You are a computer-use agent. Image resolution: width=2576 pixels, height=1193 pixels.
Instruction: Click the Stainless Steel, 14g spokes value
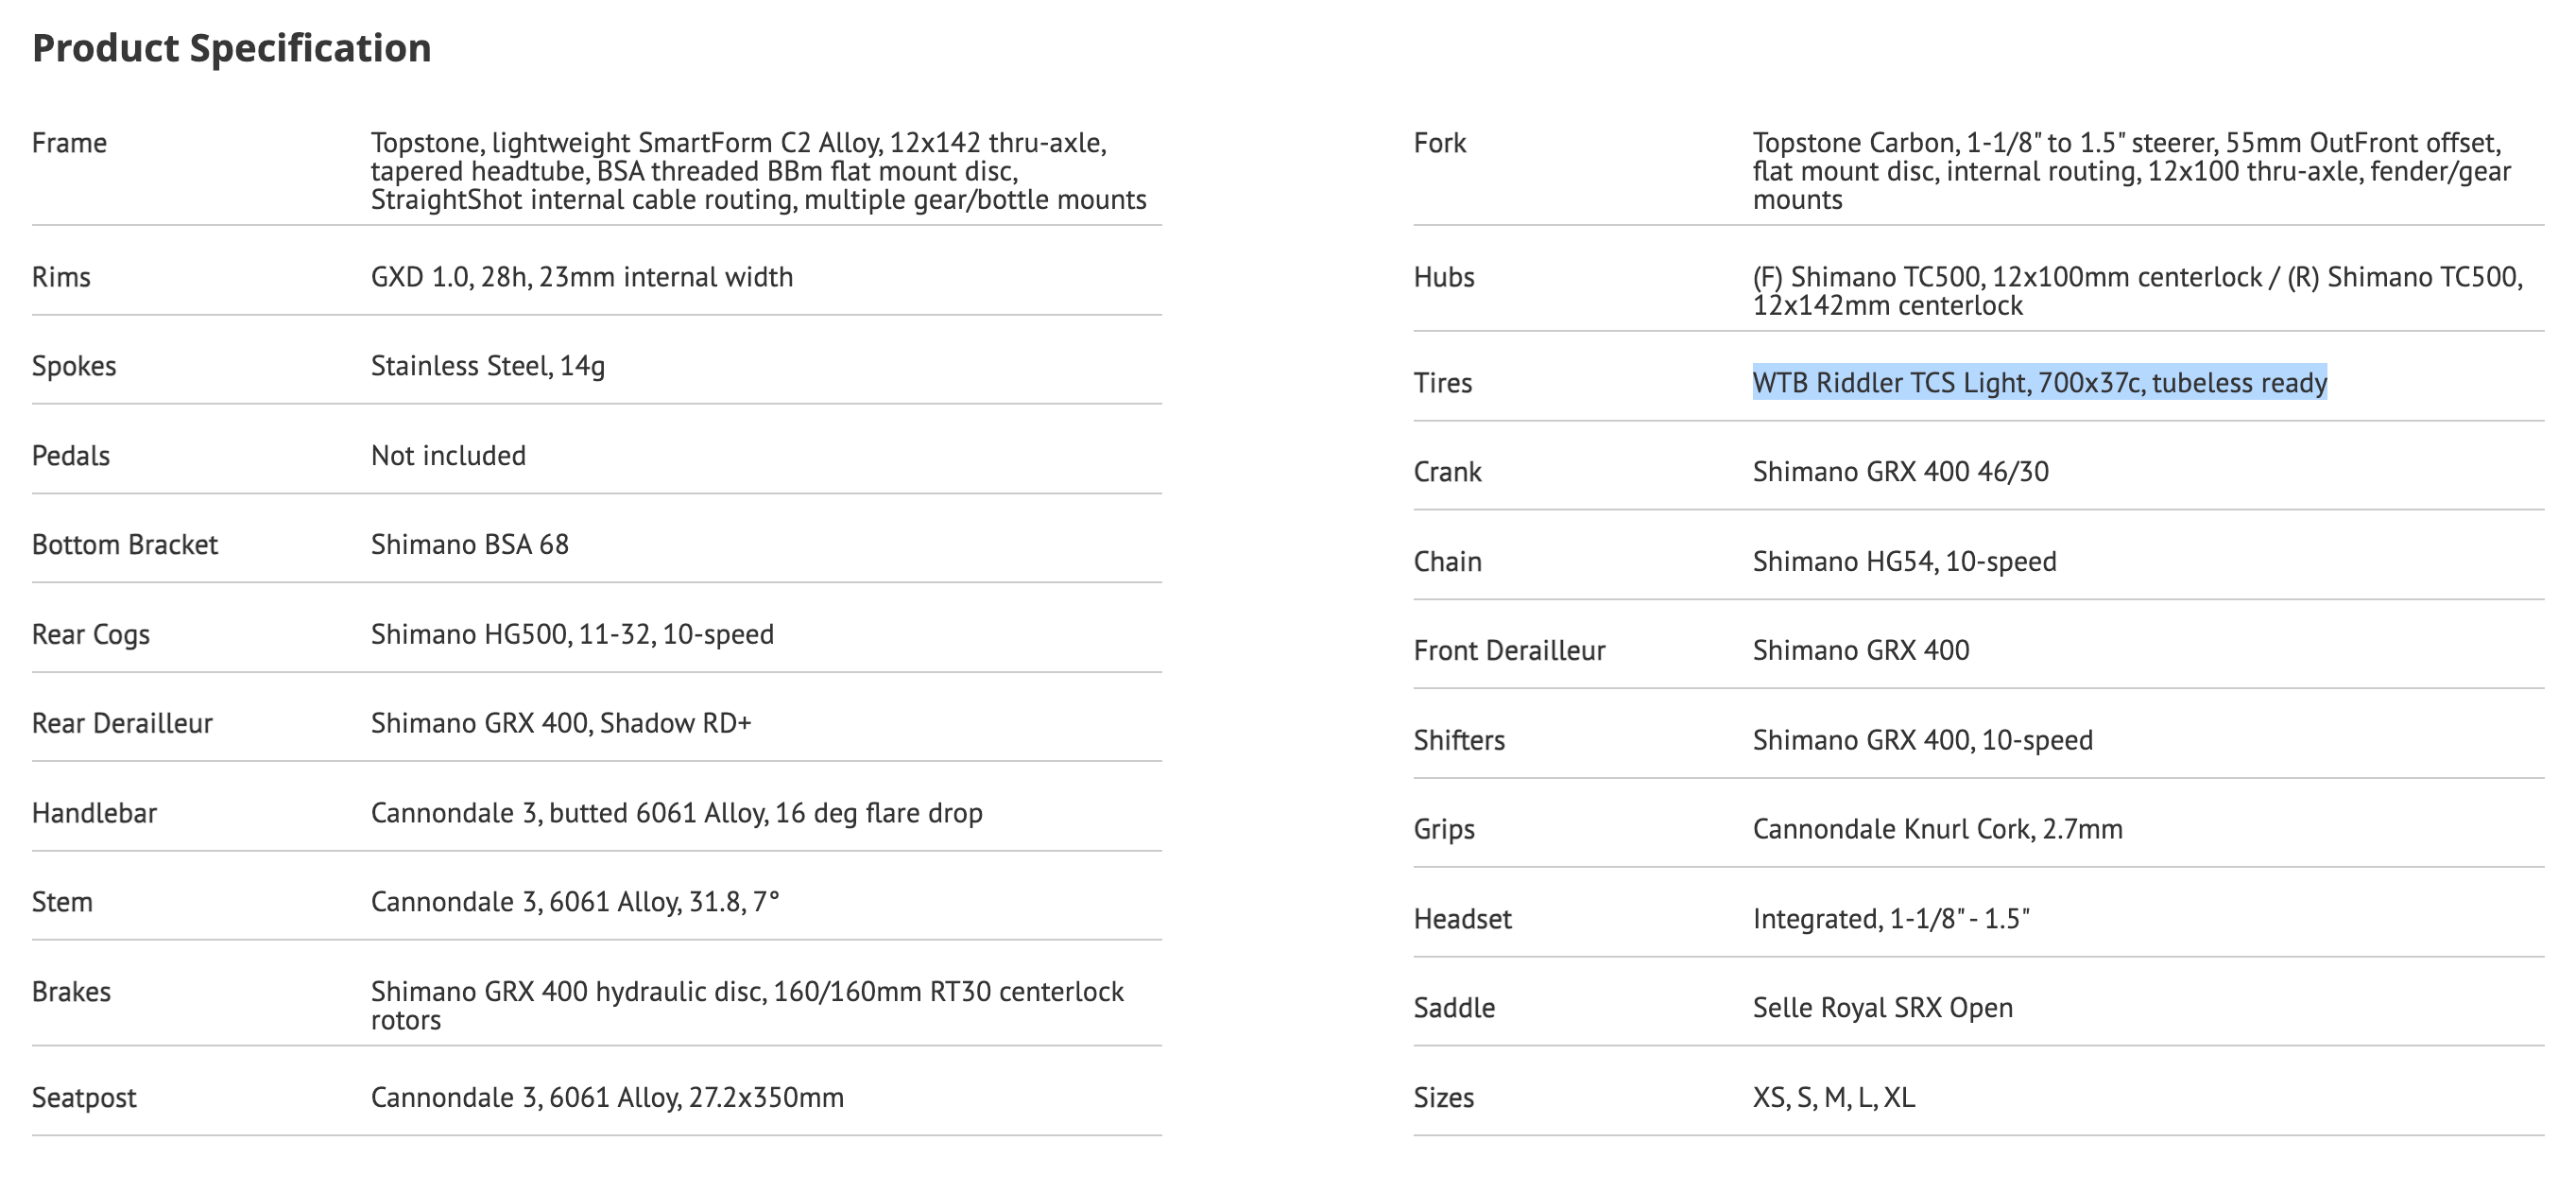[x=488, y=366]
